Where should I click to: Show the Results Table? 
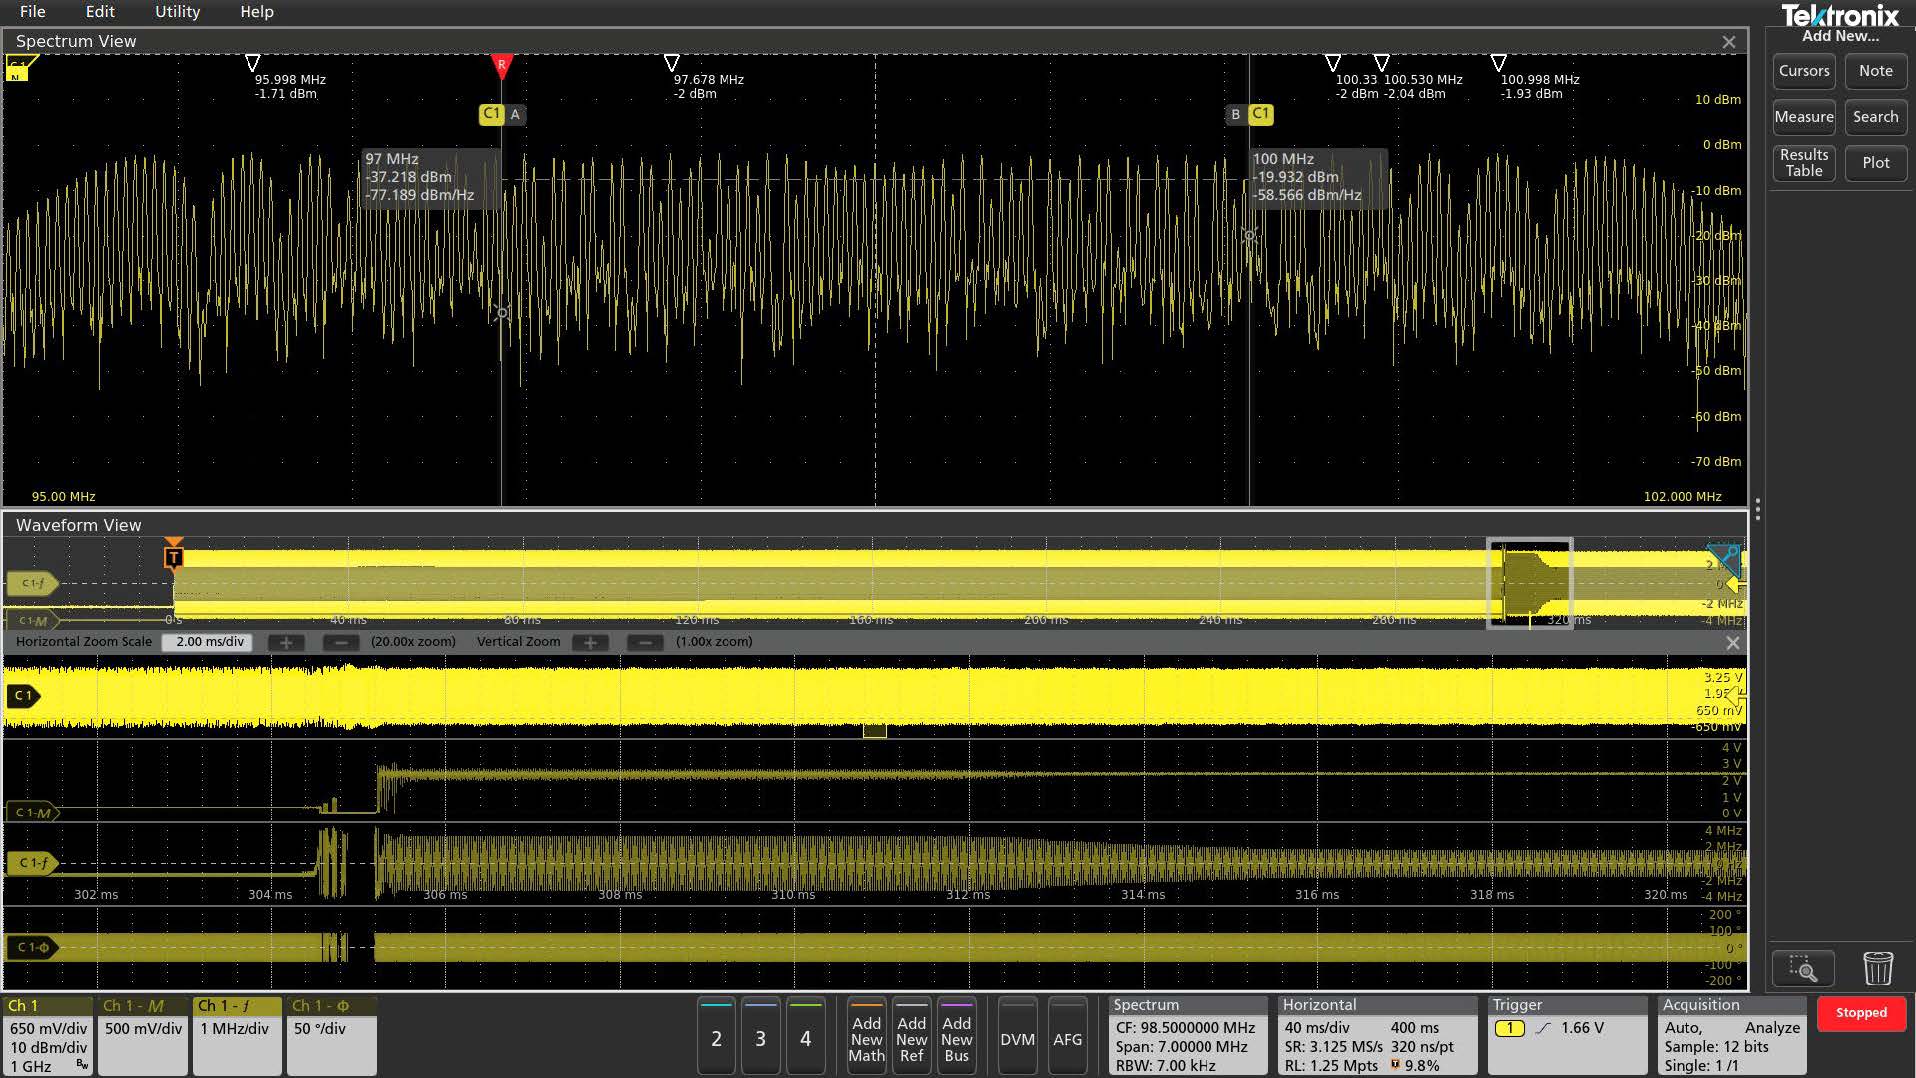click(1803, 162)
